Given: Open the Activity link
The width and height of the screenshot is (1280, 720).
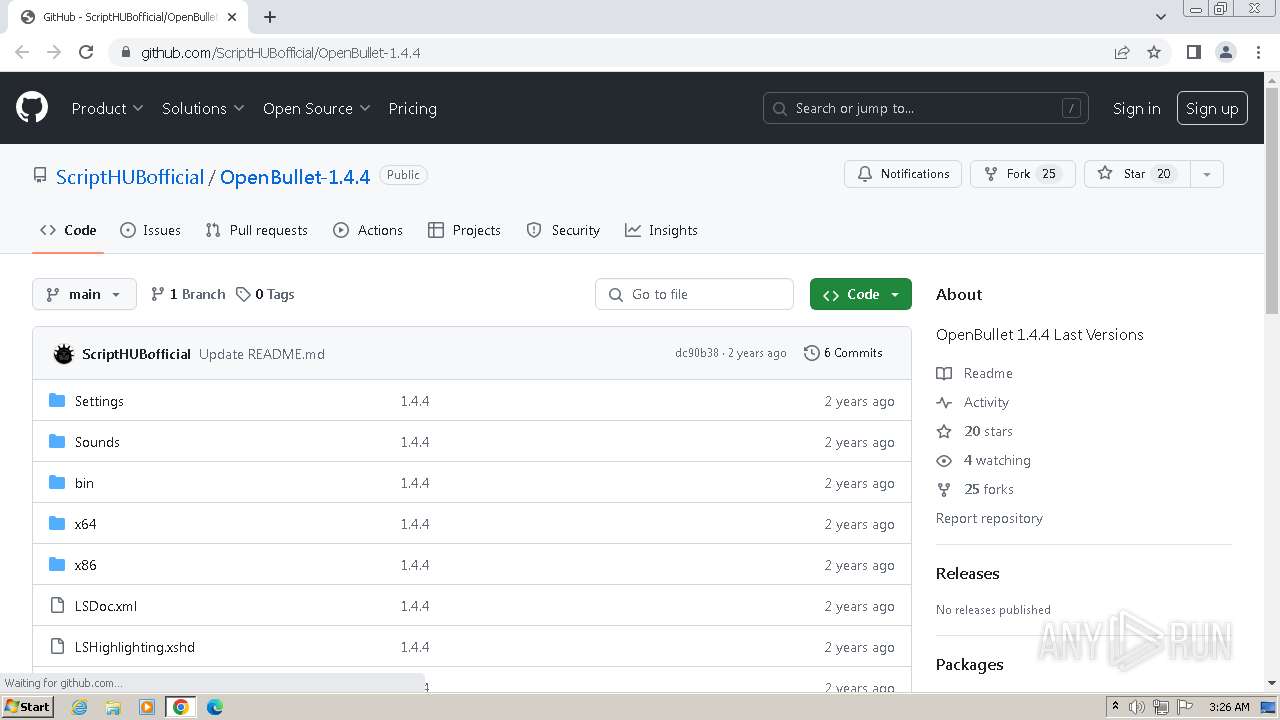Looking at the screenshot, I should [973, 402].
